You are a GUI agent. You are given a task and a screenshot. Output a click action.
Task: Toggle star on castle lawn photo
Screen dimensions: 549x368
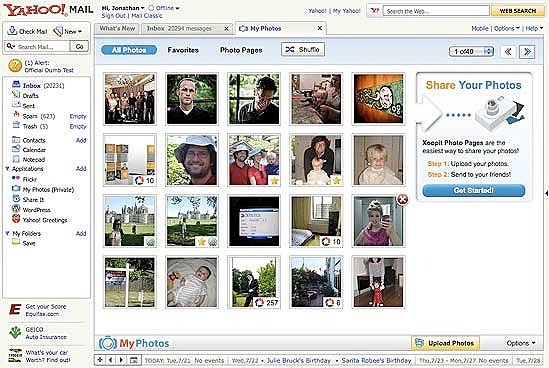[201, 241]
